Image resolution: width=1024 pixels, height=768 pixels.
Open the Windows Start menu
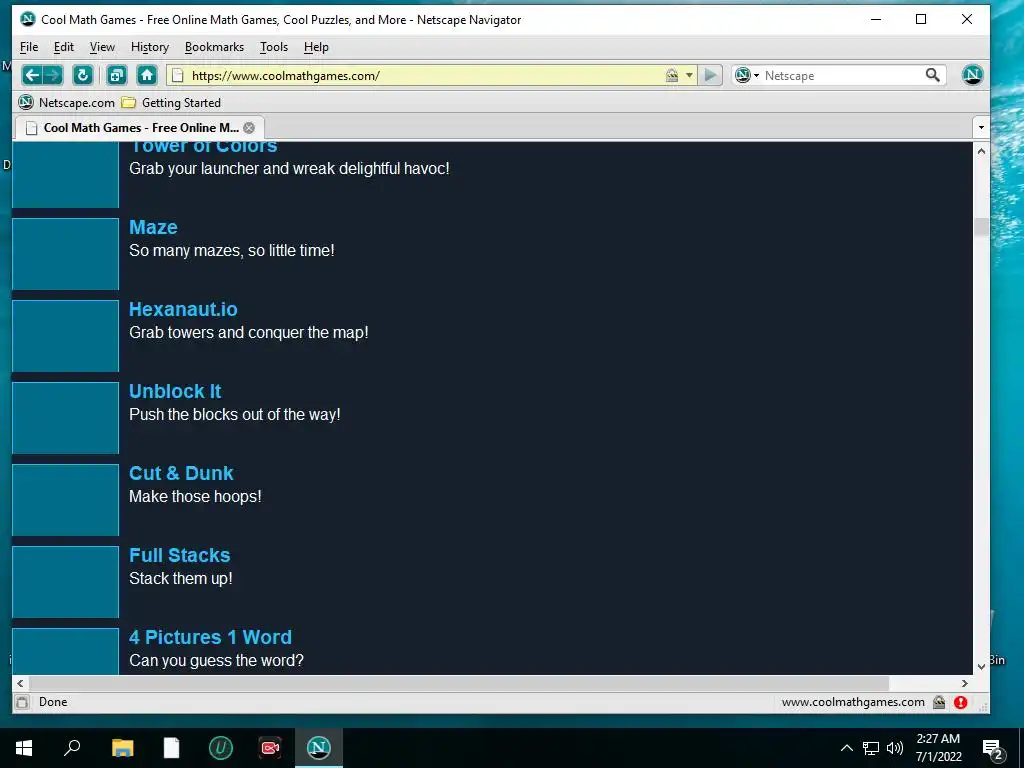click(x=24, y=748)
